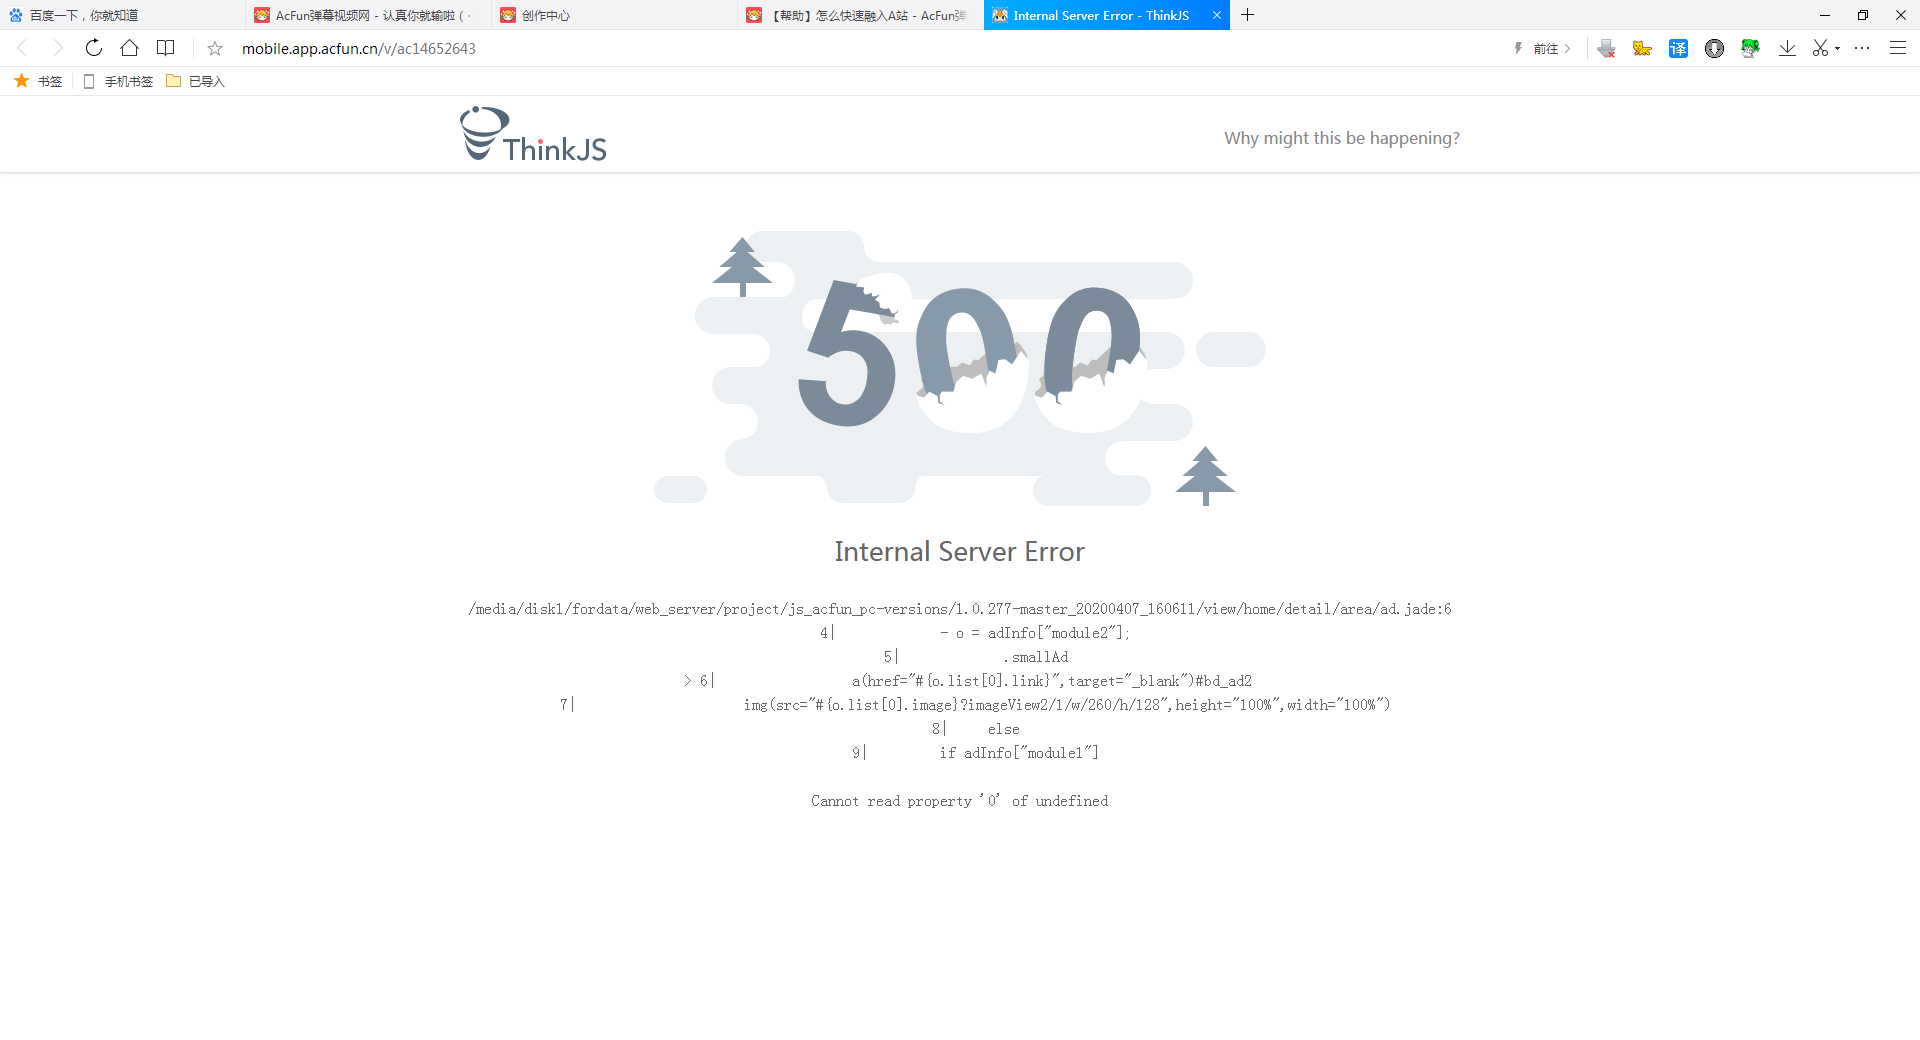This screenshot has height=1040, width=1920.
Task: Open the 手机书签 mobile bookmarks
Action: [118, 81]
